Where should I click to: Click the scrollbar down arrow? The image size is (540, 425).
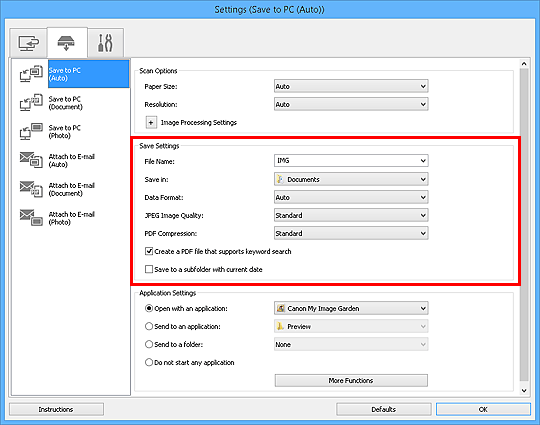524,391
